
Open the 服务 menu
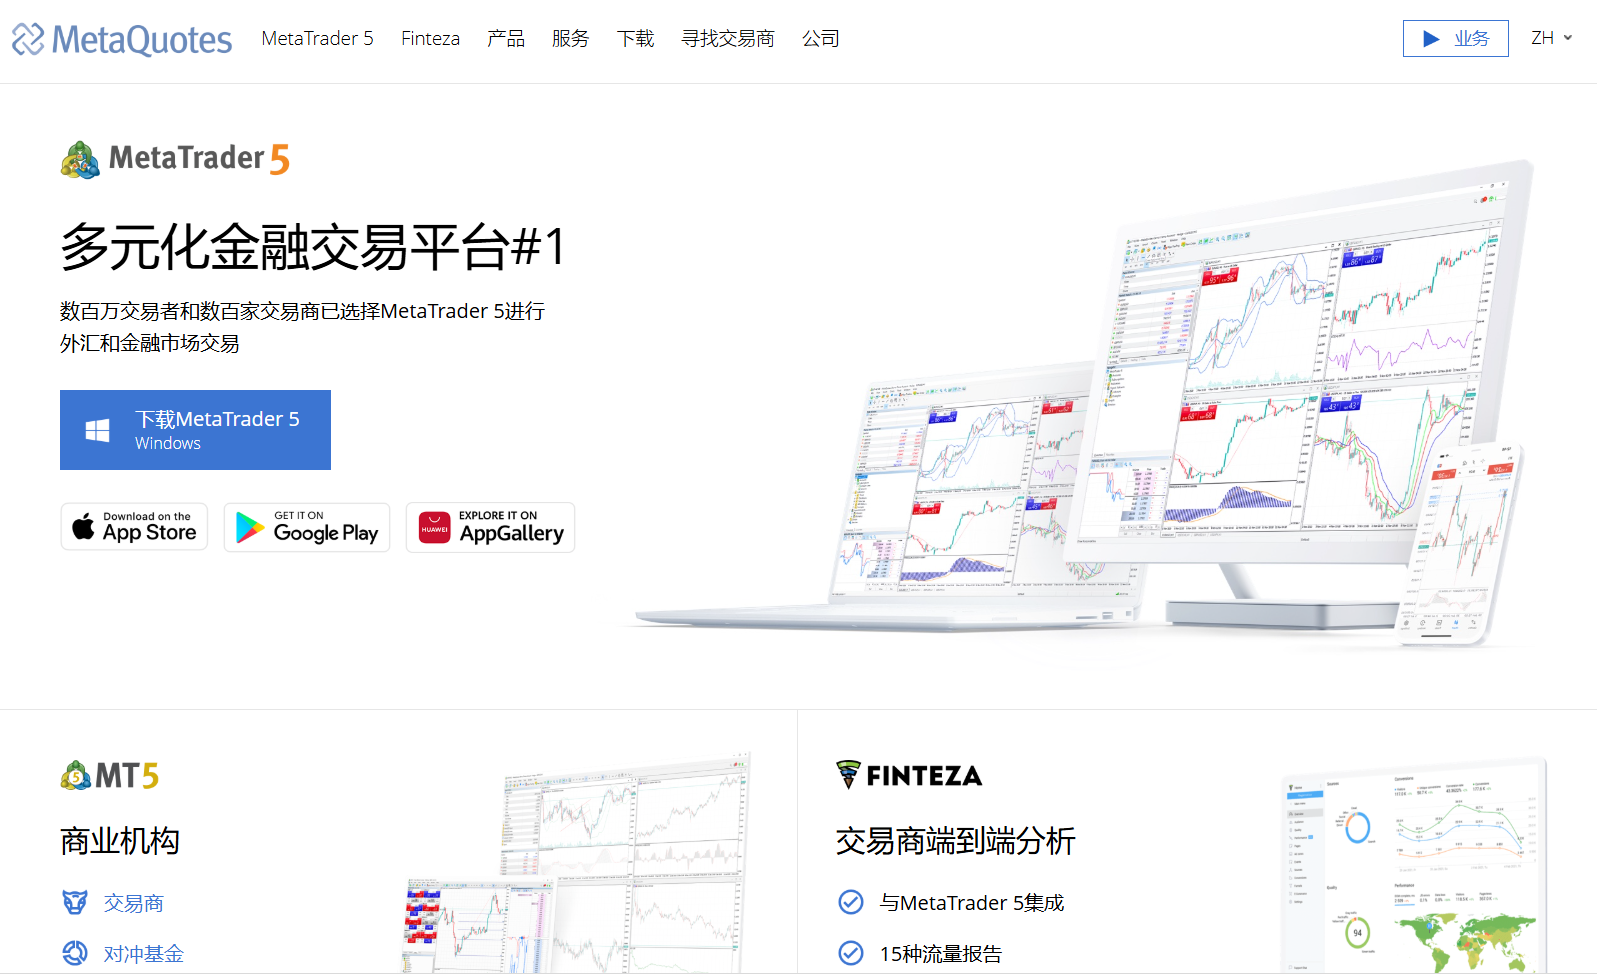click(570, 38)
